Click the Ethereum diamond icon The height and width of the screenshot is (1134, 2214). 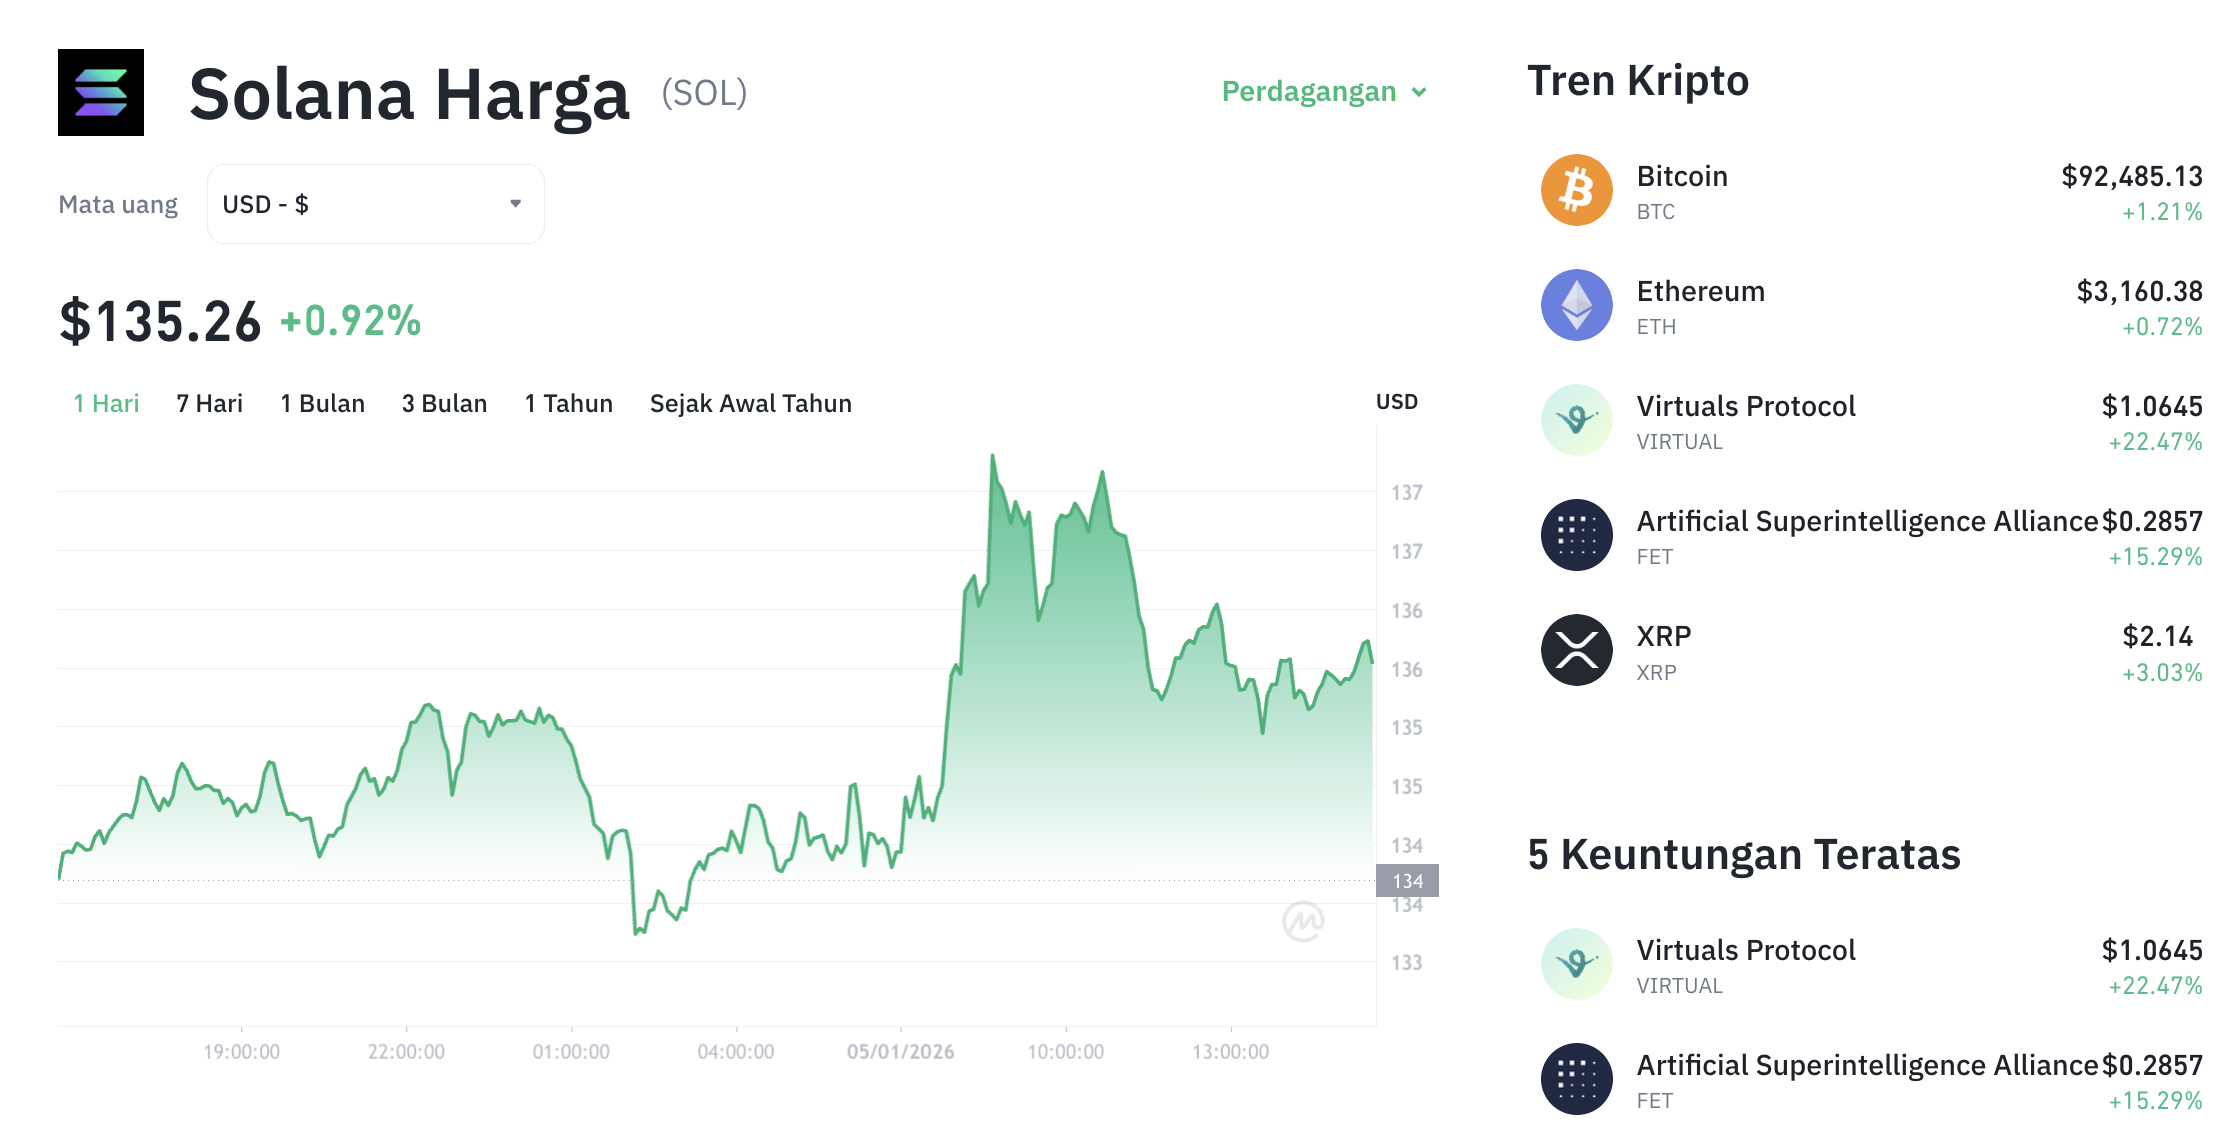click(x=1576, y=304)
